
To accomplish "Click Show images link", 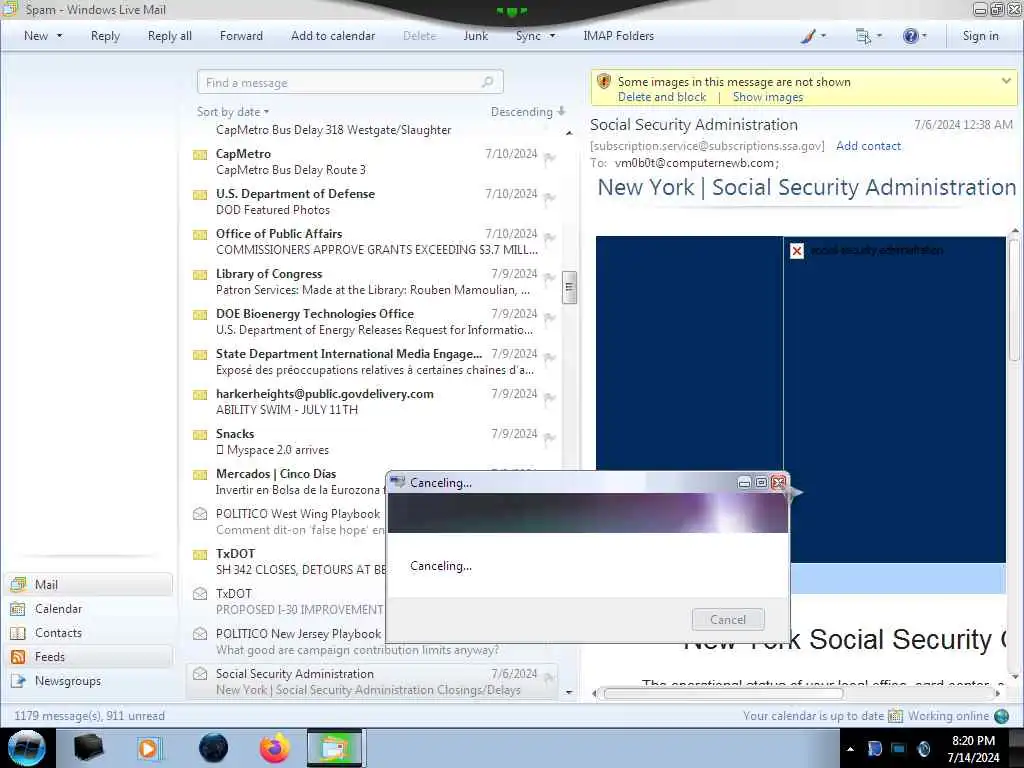I will 767,97.
